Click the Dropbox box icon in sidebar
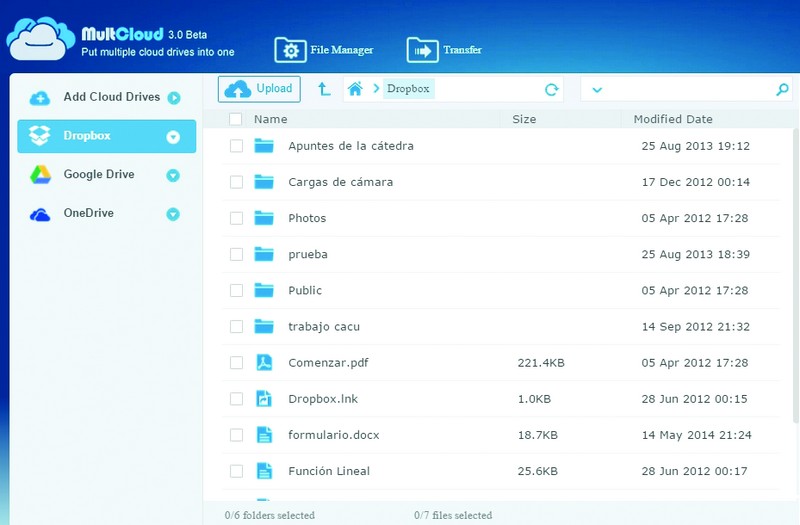The height and width of the screenshot is (525, 800). 40,136
